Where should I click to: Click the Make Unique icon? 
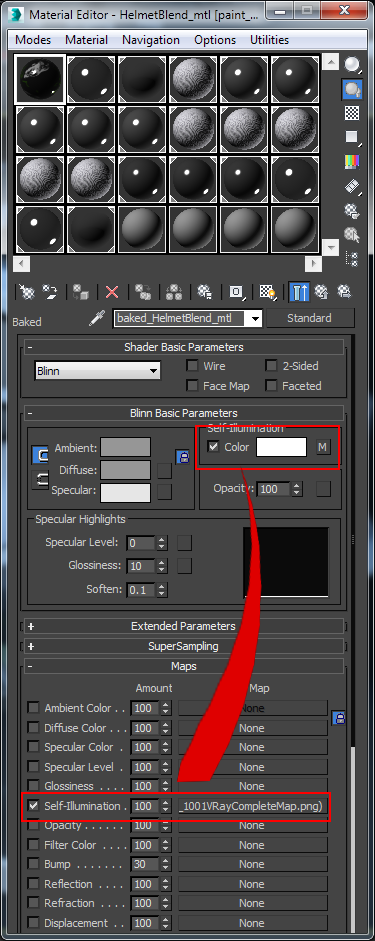[x=175, y=292]
